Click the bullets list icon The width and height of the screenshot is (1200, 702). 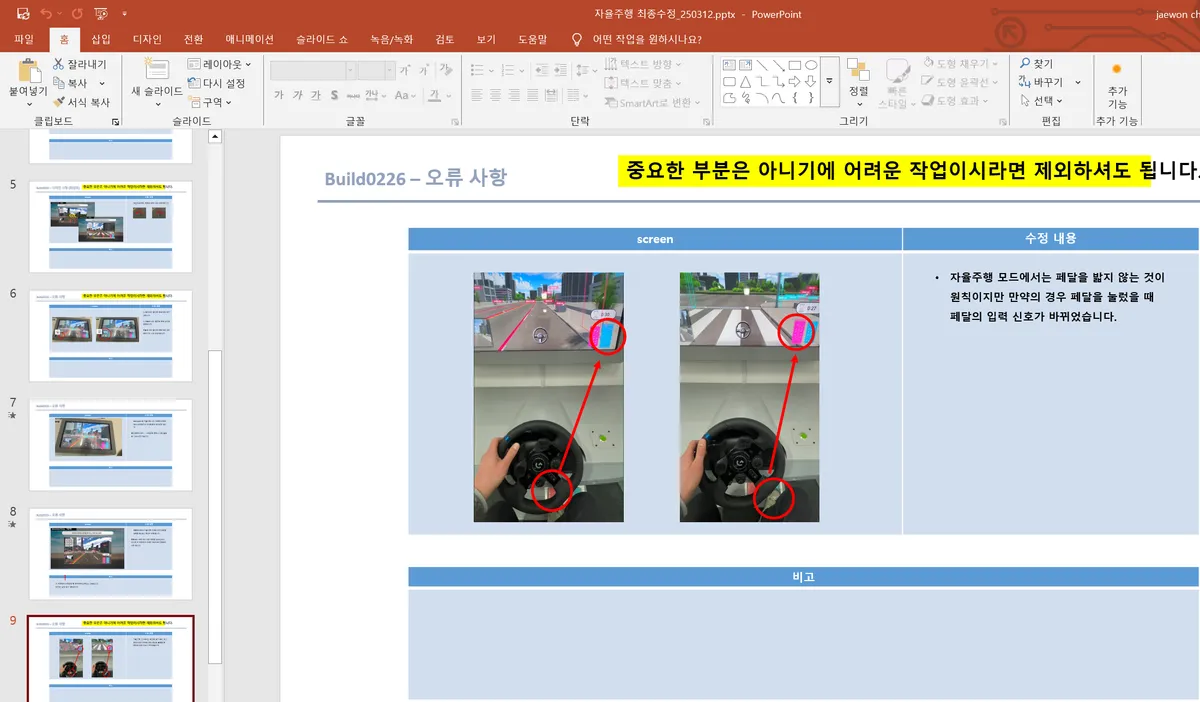(478, 70)
